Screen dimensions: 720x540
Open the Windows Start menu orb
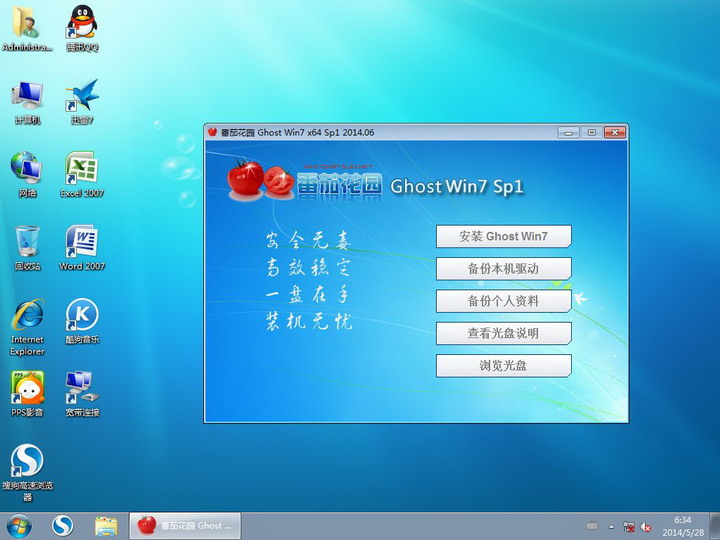coord(19,525)
